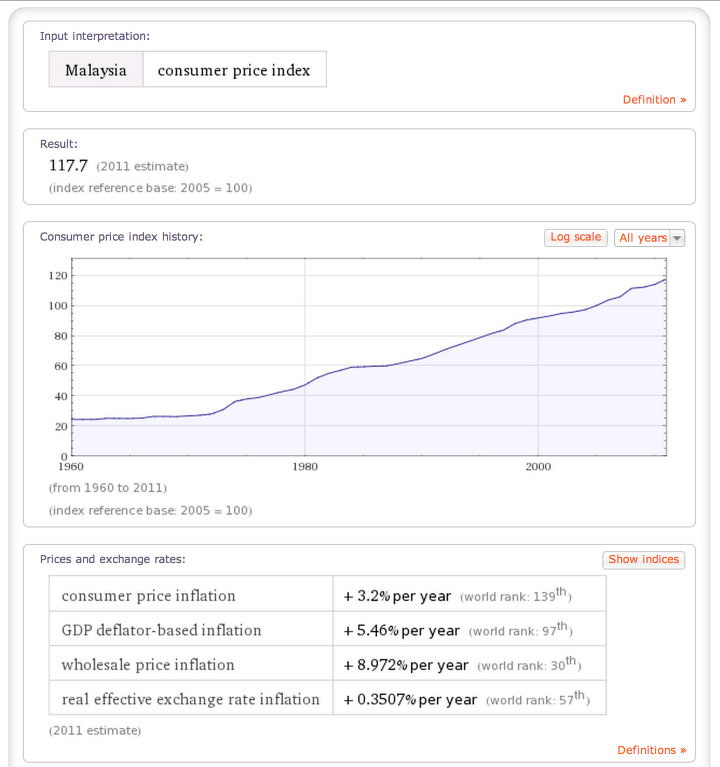Click the world rank 97th note
This screenshot has width=720, height=767.
pos(520,630)
